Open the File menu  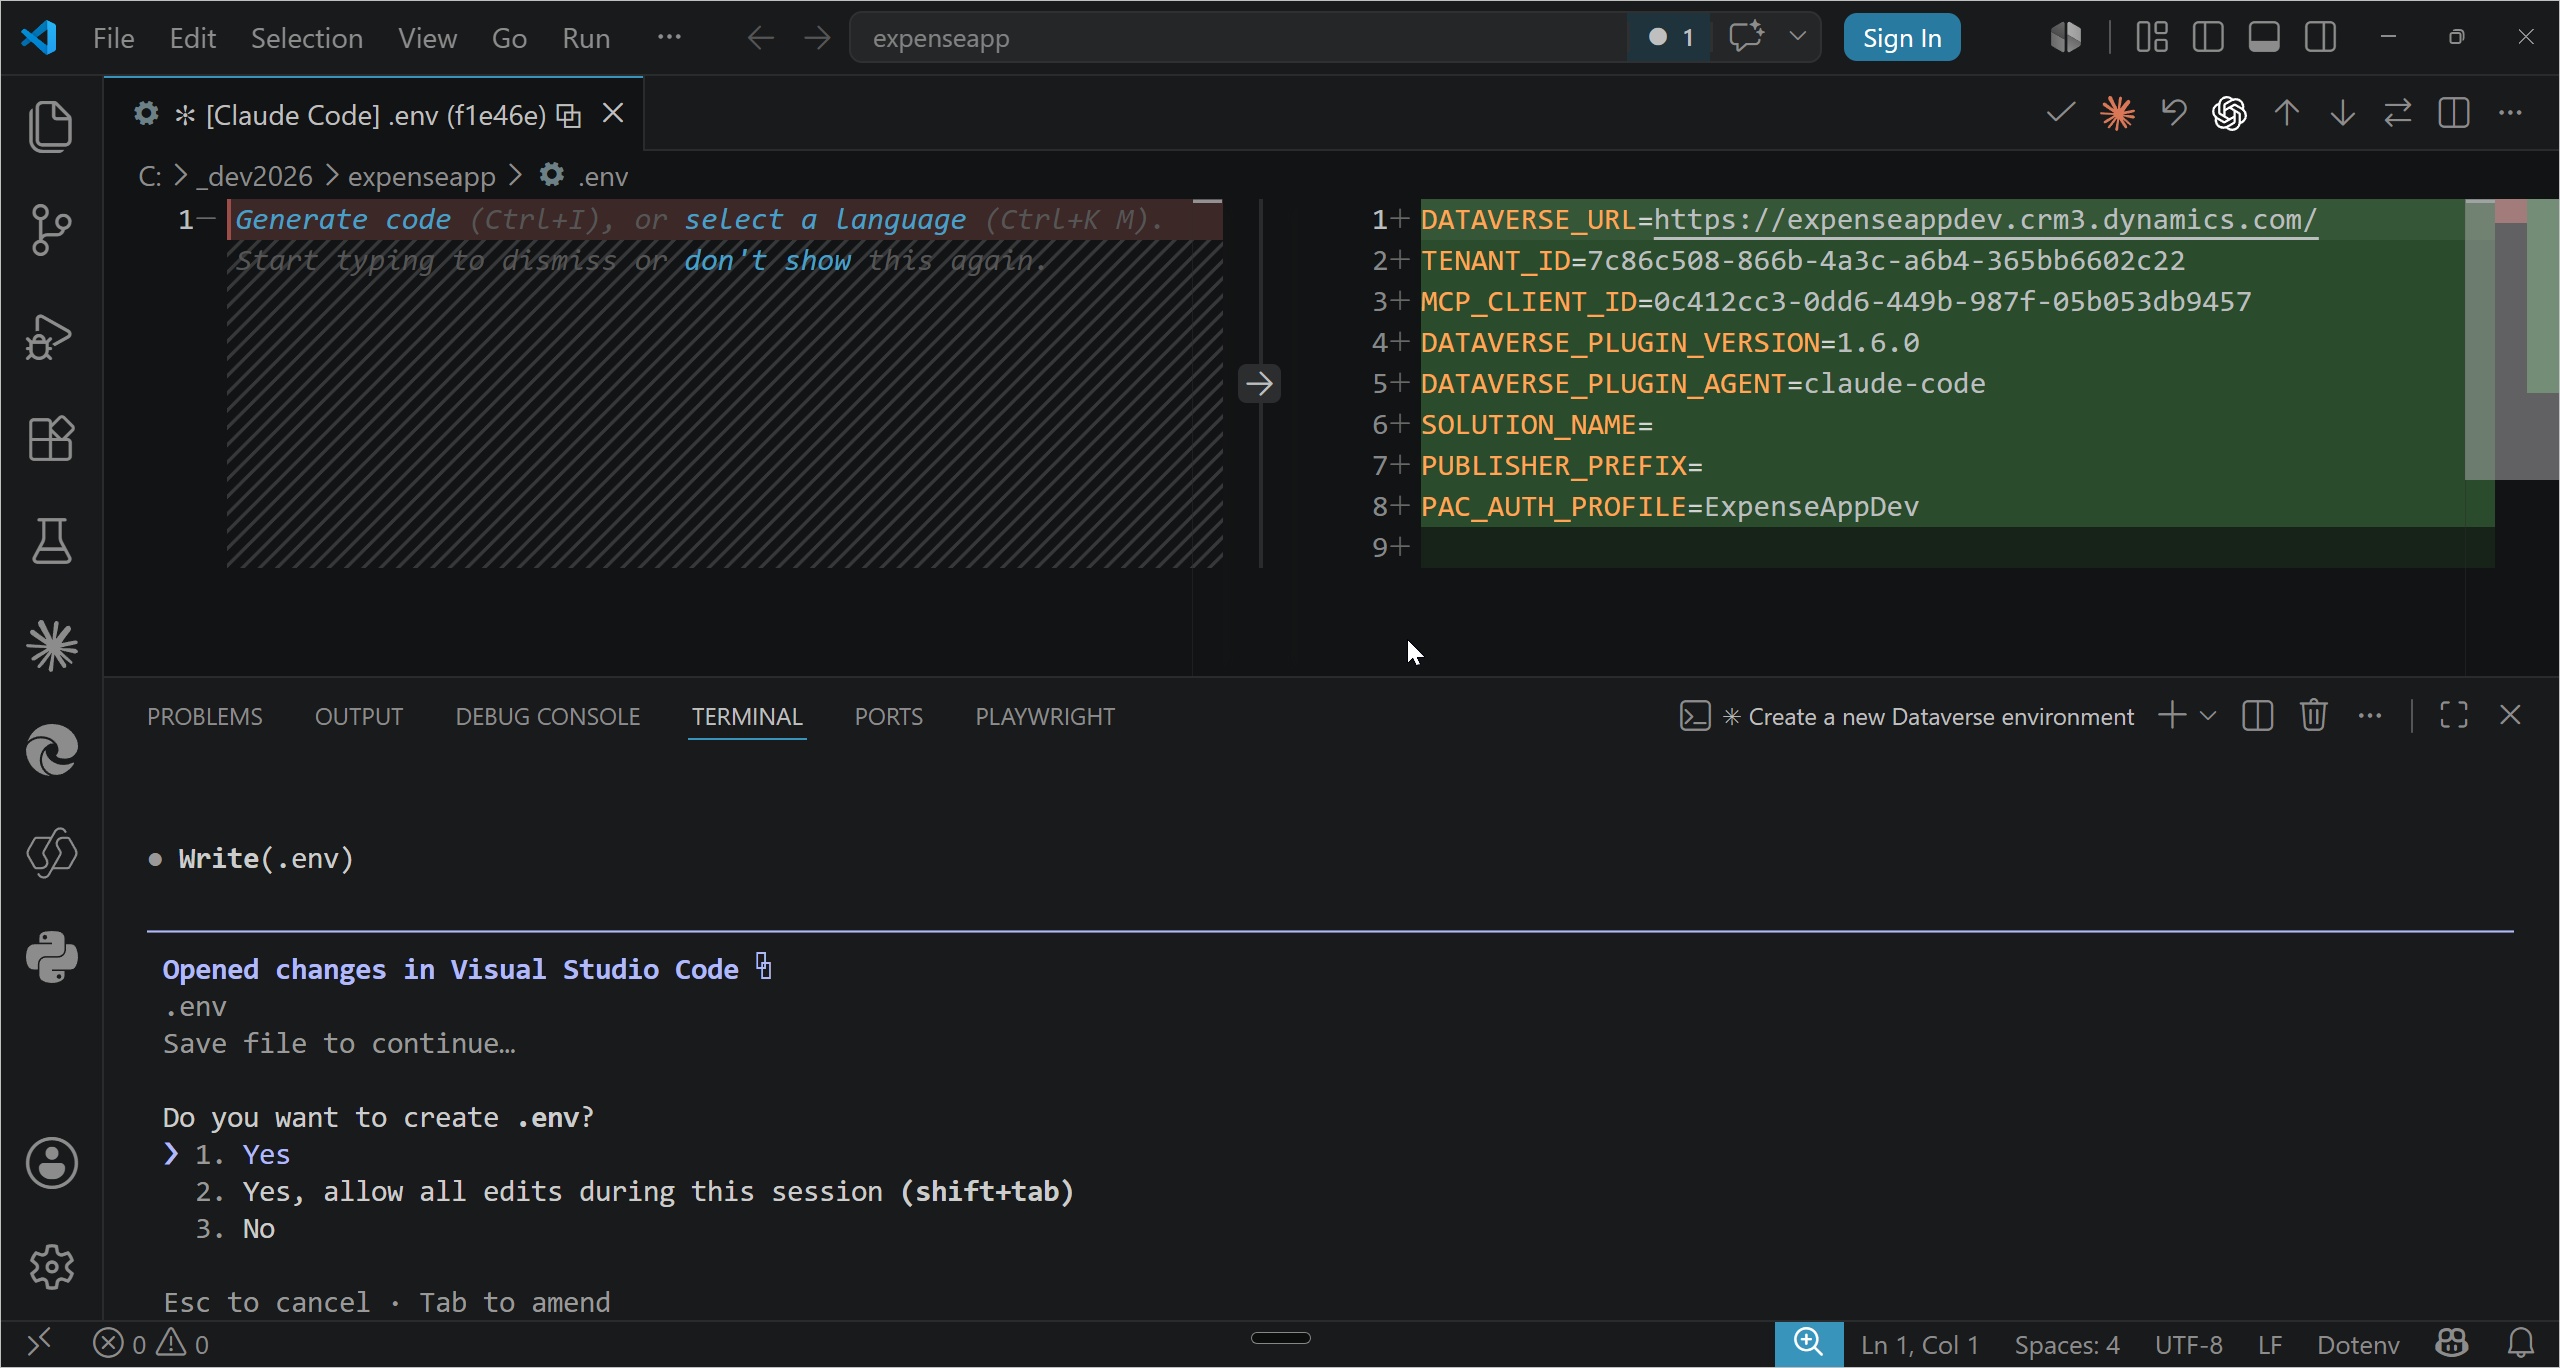point(113,38)
